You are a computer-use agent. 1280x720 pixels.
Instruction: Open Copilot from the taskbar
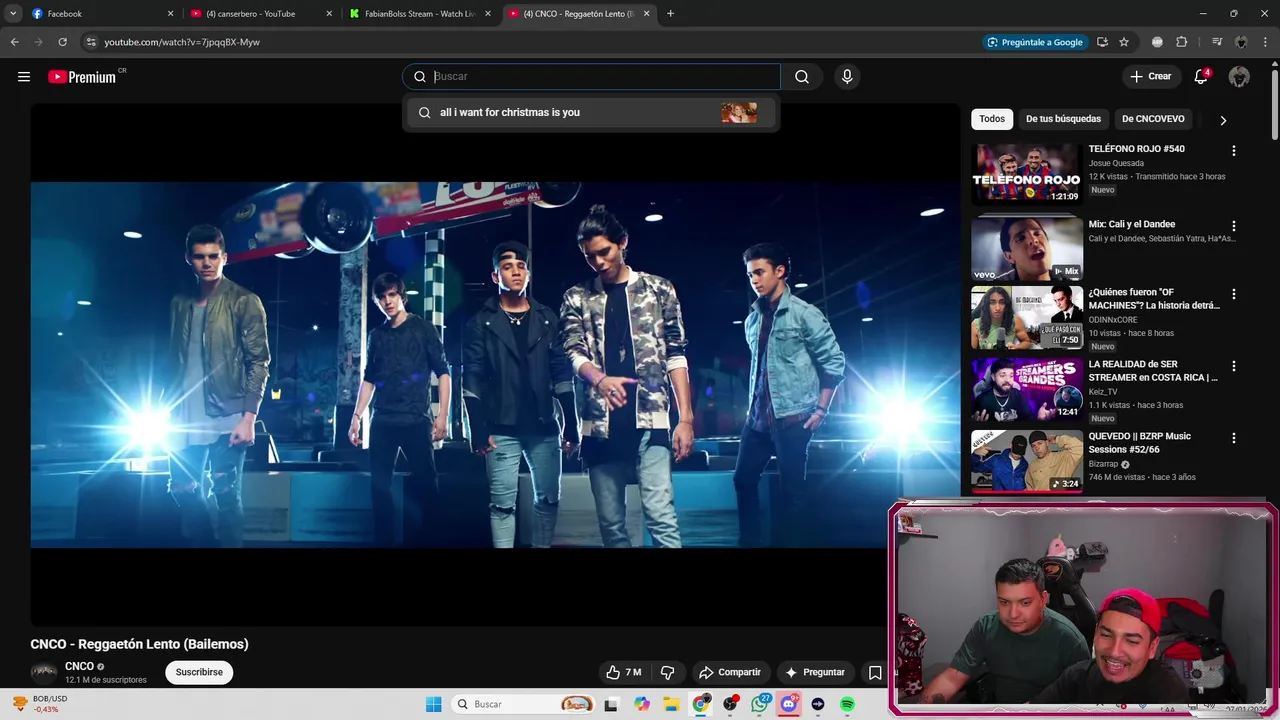tap(642, 704)
